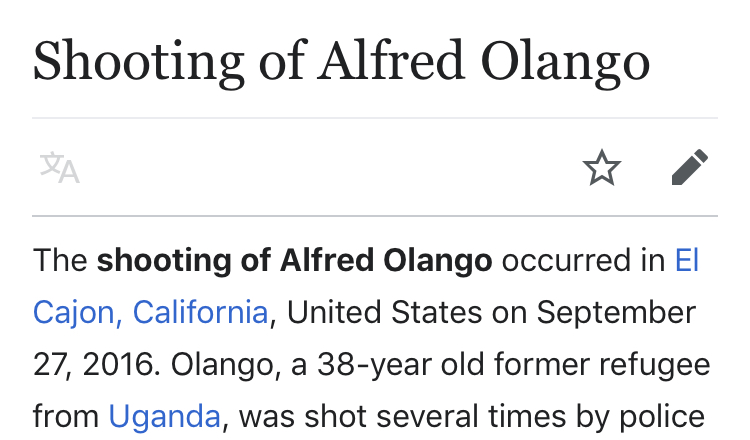Click the word "Olango" after 2016
This screenshot has height=440, width=750.
tap(225, 365)
